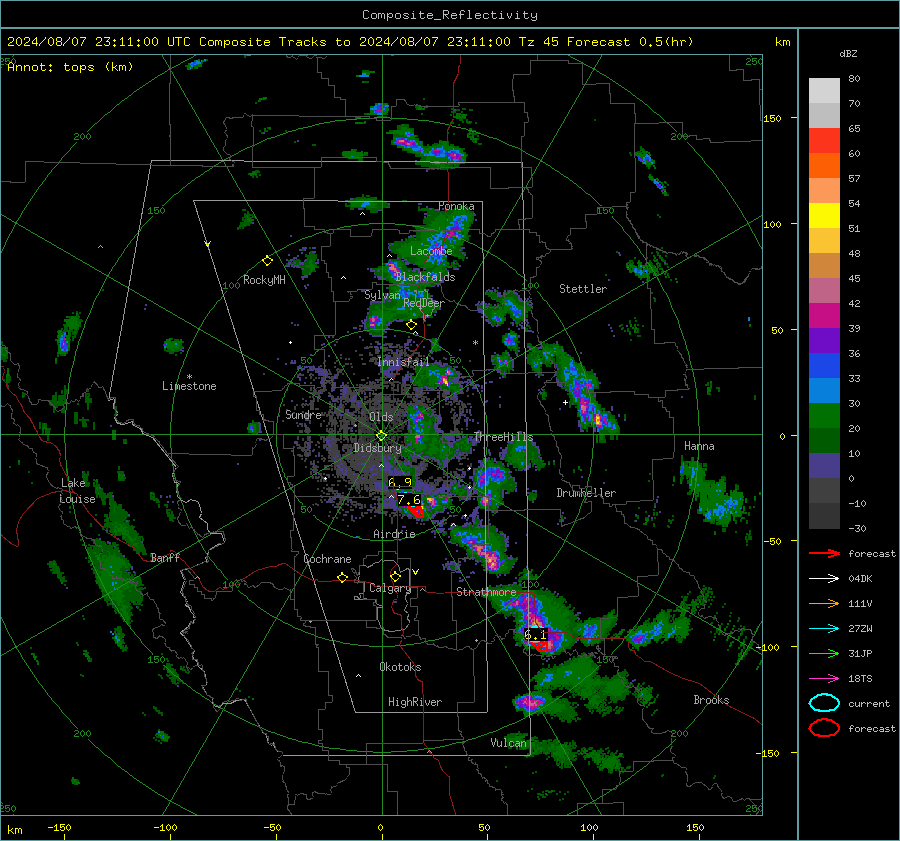Select the magenta swatch in dBZ scale
The width and height of the screenshot is (900, 841).
824,316
